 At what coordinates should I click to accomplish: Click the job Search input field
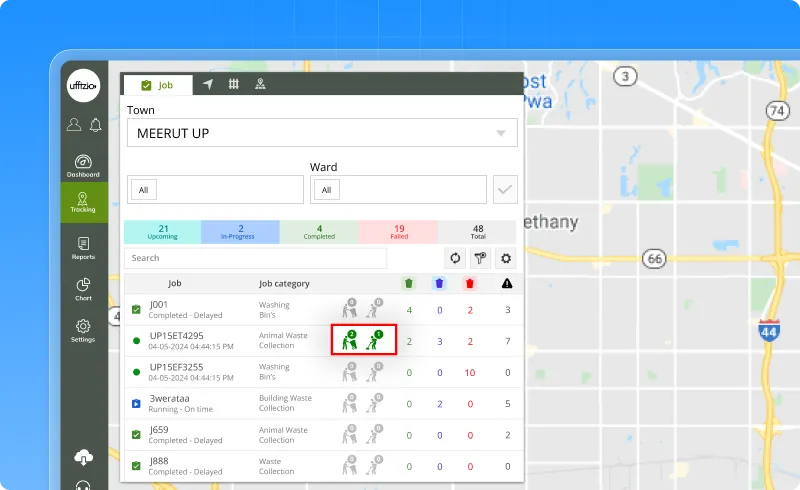[255, 258]
